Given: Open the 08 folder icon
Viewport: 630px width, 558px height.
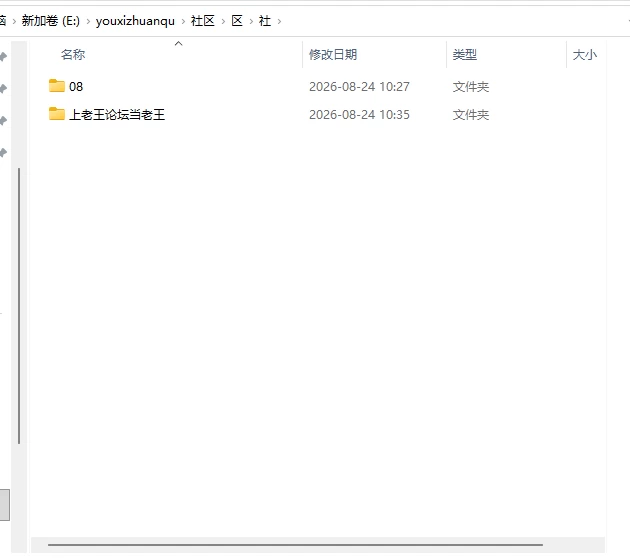Looking at the screenshot, I should tap(57, 86).
